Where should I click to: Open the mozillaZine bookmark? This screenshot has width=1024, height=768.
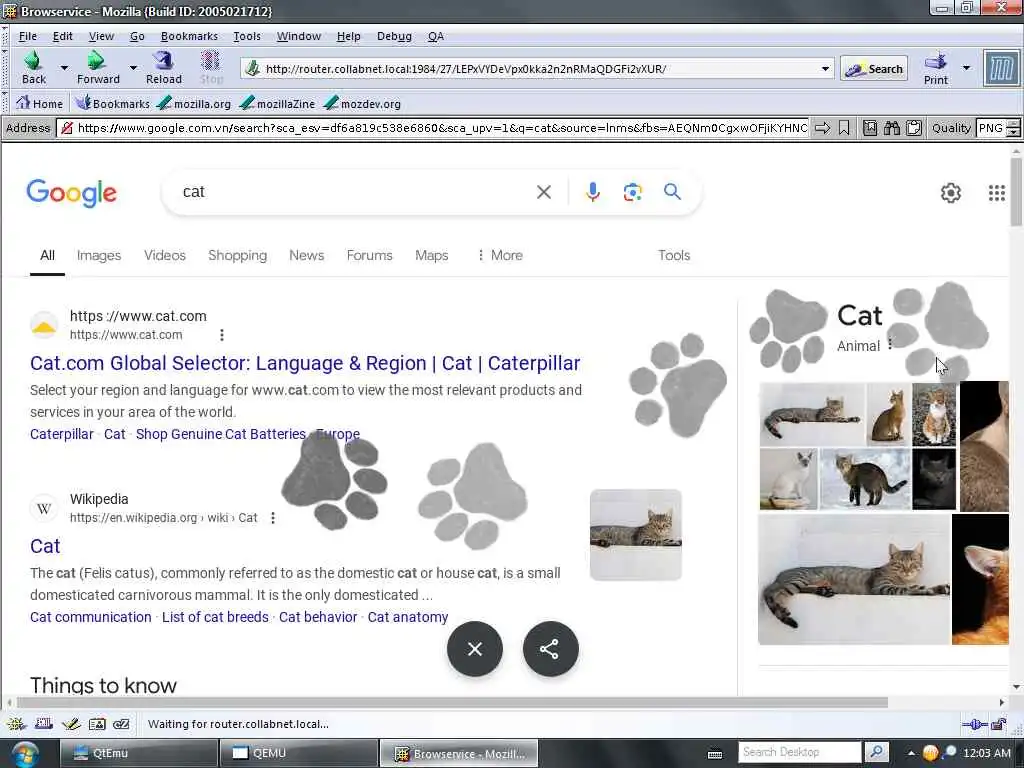click(x=278, y=103)
